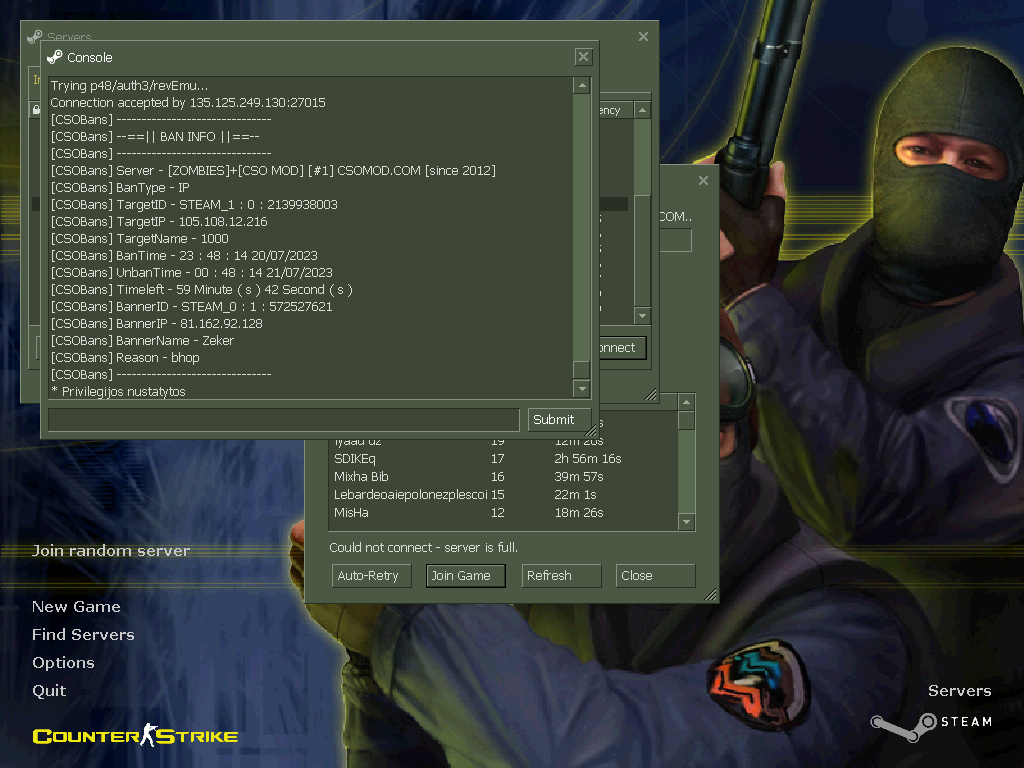Close the server info dialog with X
This screenshot has width=1024, height=768.
[703, 181]
